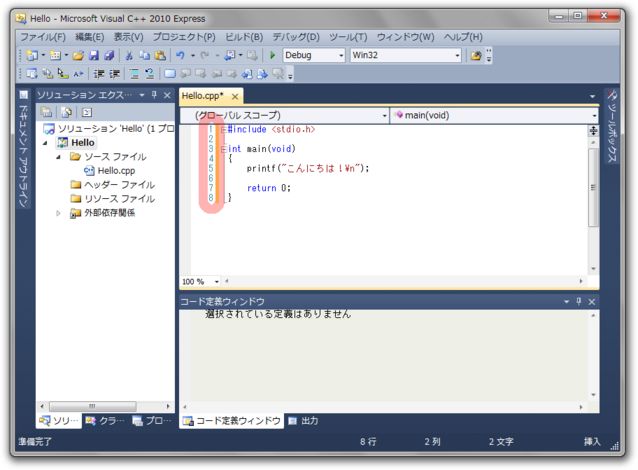Open the ツール(T) menu
The image size is (638, 470).
348,37
